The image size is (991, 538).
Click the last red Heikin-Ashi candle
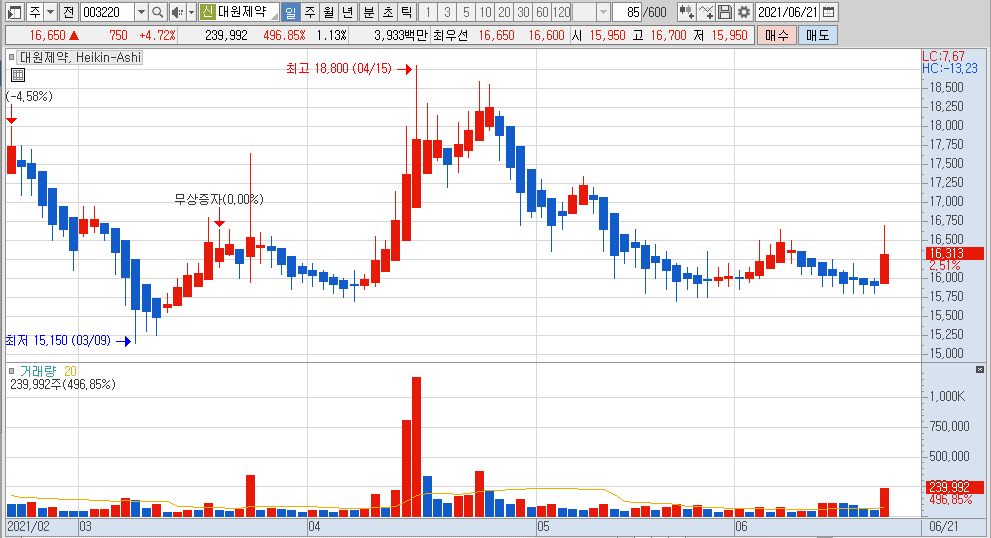pyautogui.click(x=884, y=269)
